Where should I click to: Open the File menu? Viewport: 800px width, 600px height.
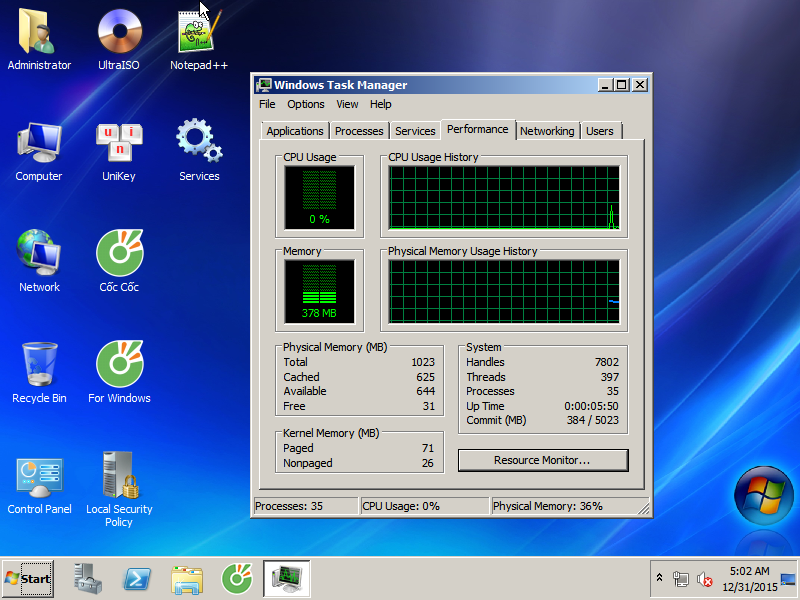click(267, 104)
